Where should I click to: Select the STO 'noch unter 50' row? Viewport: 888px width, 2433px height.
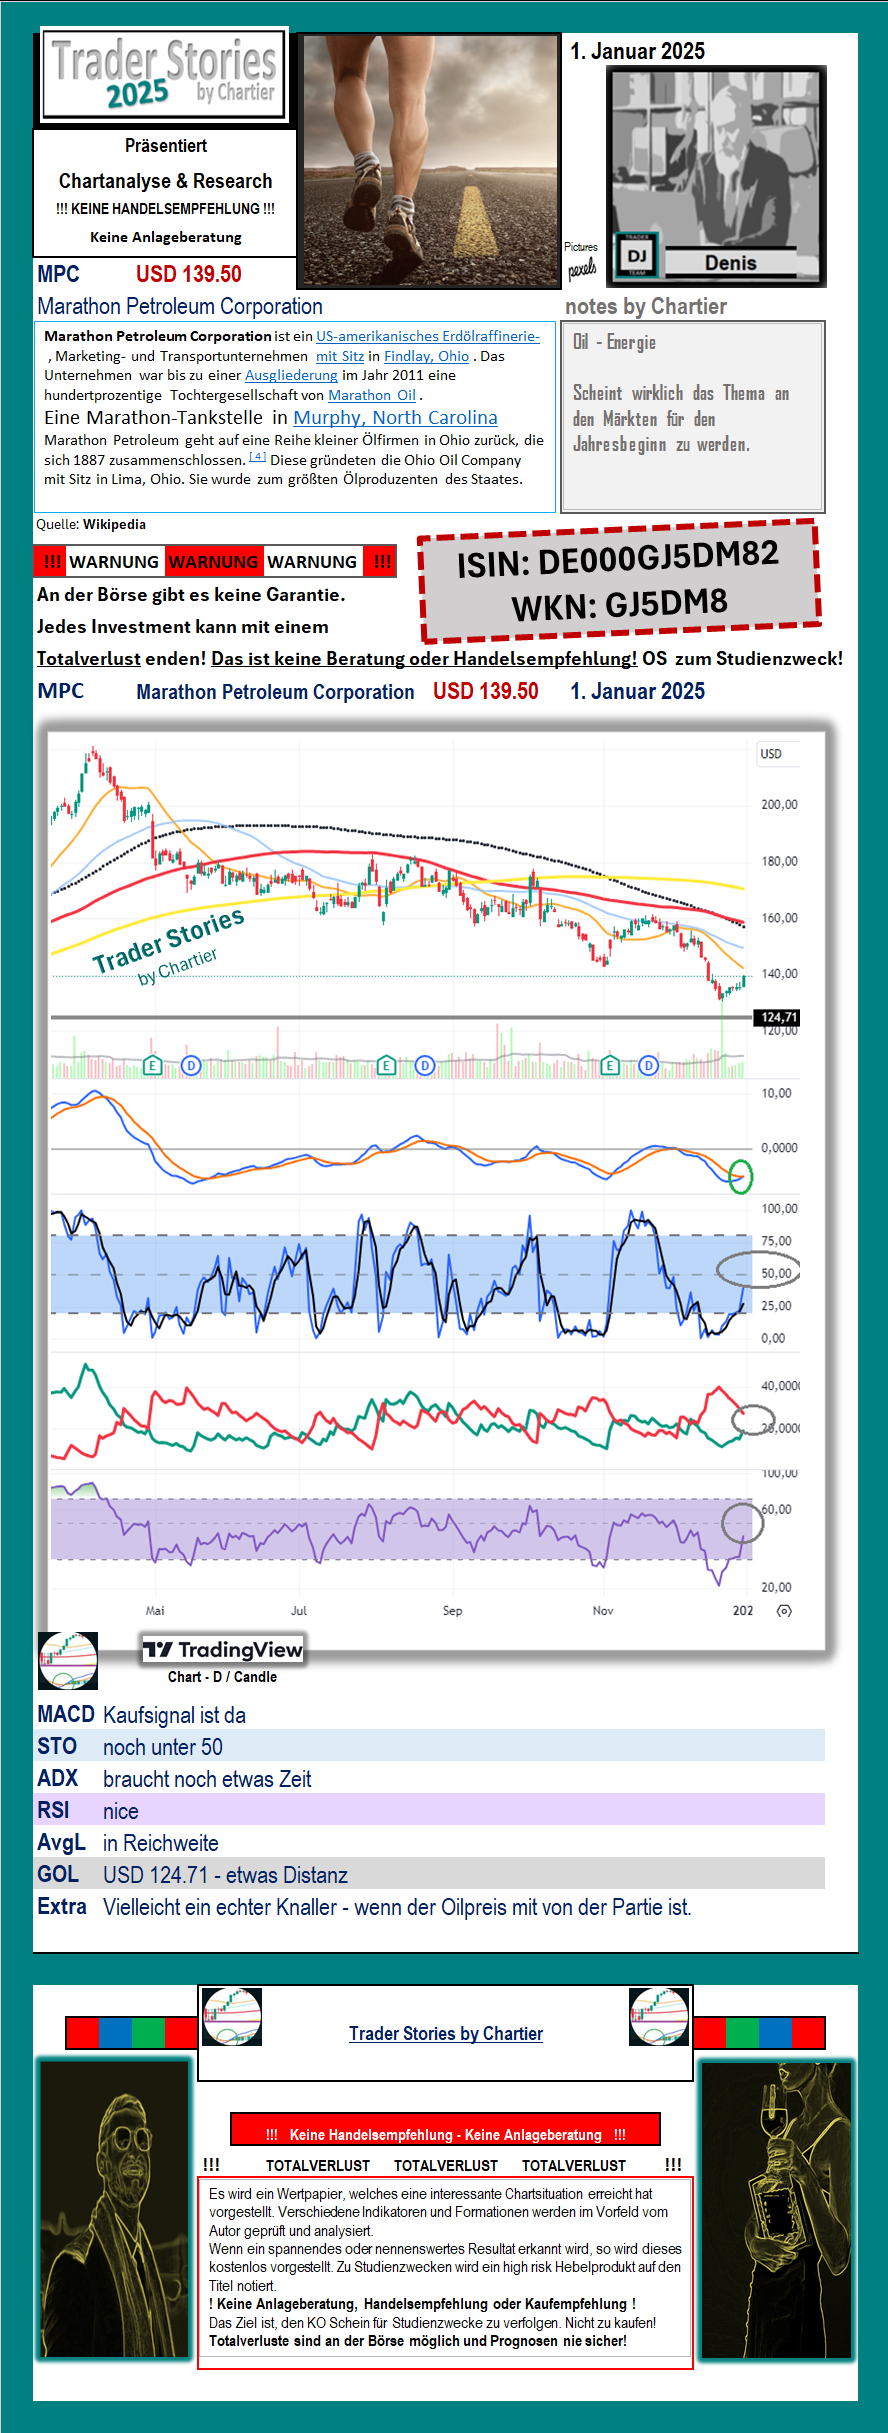(x=430, y=1747)
